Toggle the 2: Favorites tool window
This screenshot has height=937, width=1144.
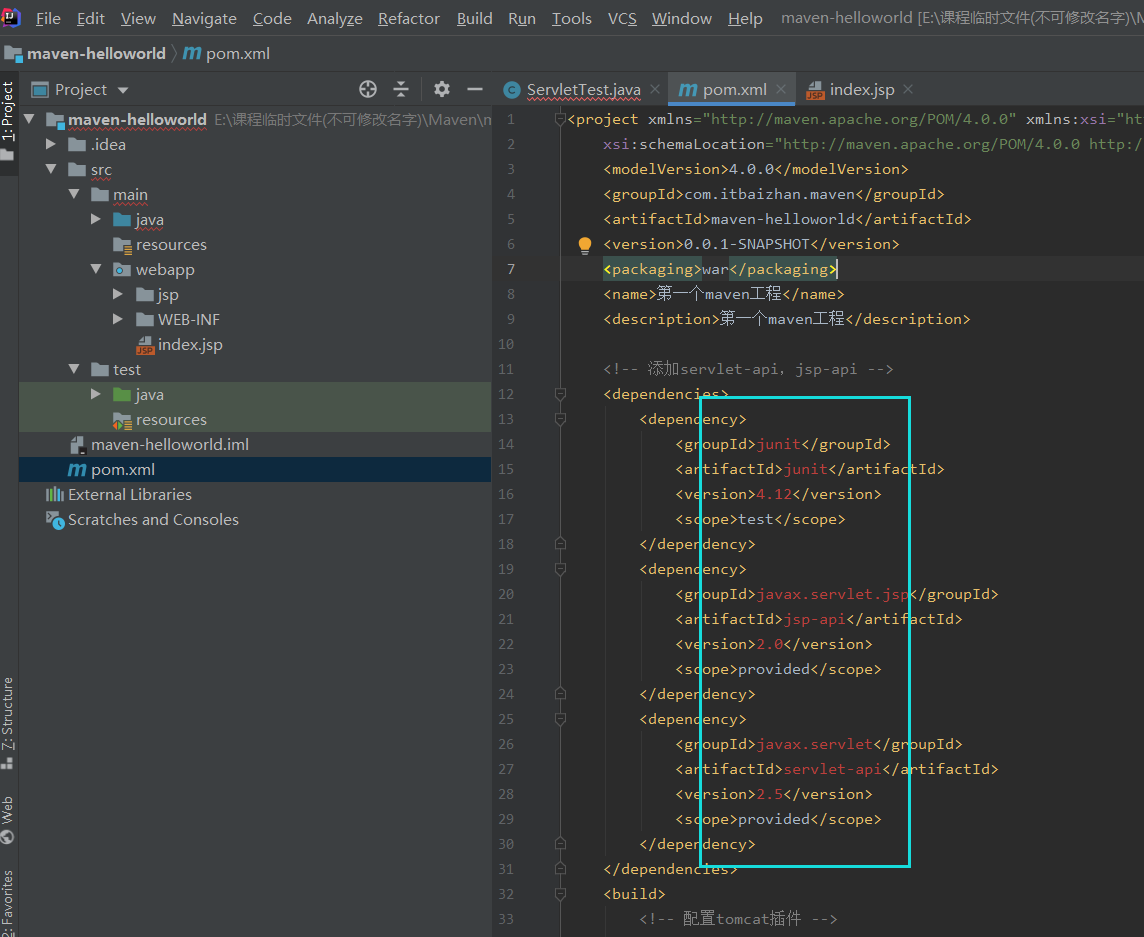point(8,901)
